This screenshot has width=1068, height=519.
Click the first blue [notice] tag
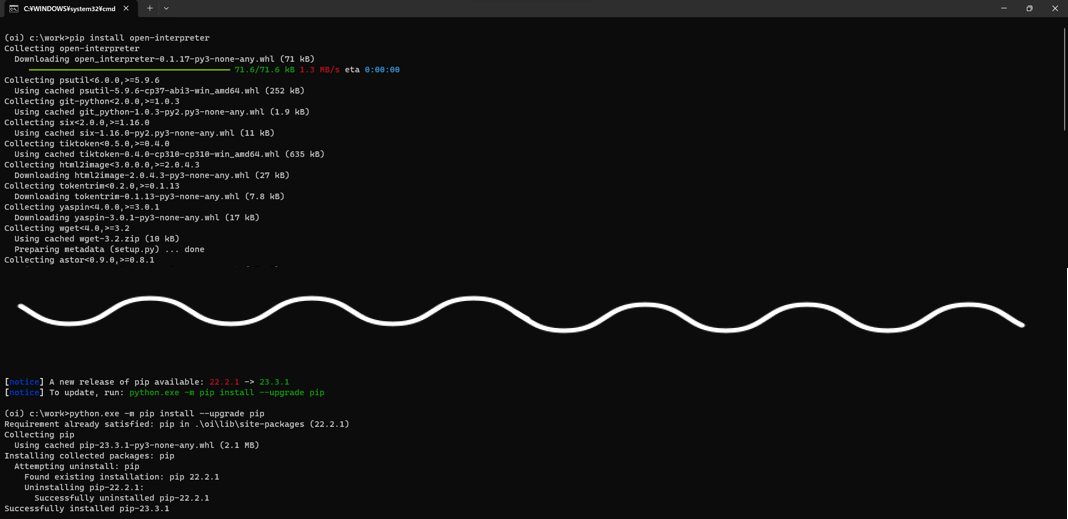point(24,382)
